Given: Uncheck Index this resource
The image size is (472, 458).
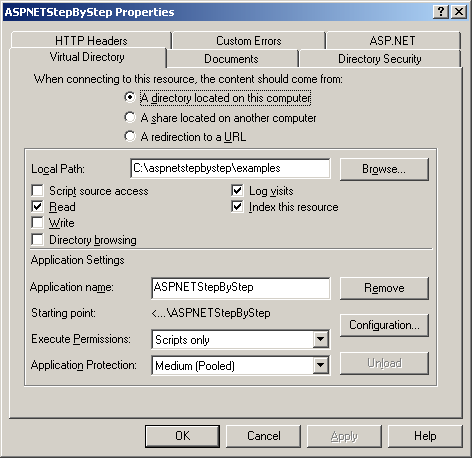Looking at the screenshot, I should 237,207.
